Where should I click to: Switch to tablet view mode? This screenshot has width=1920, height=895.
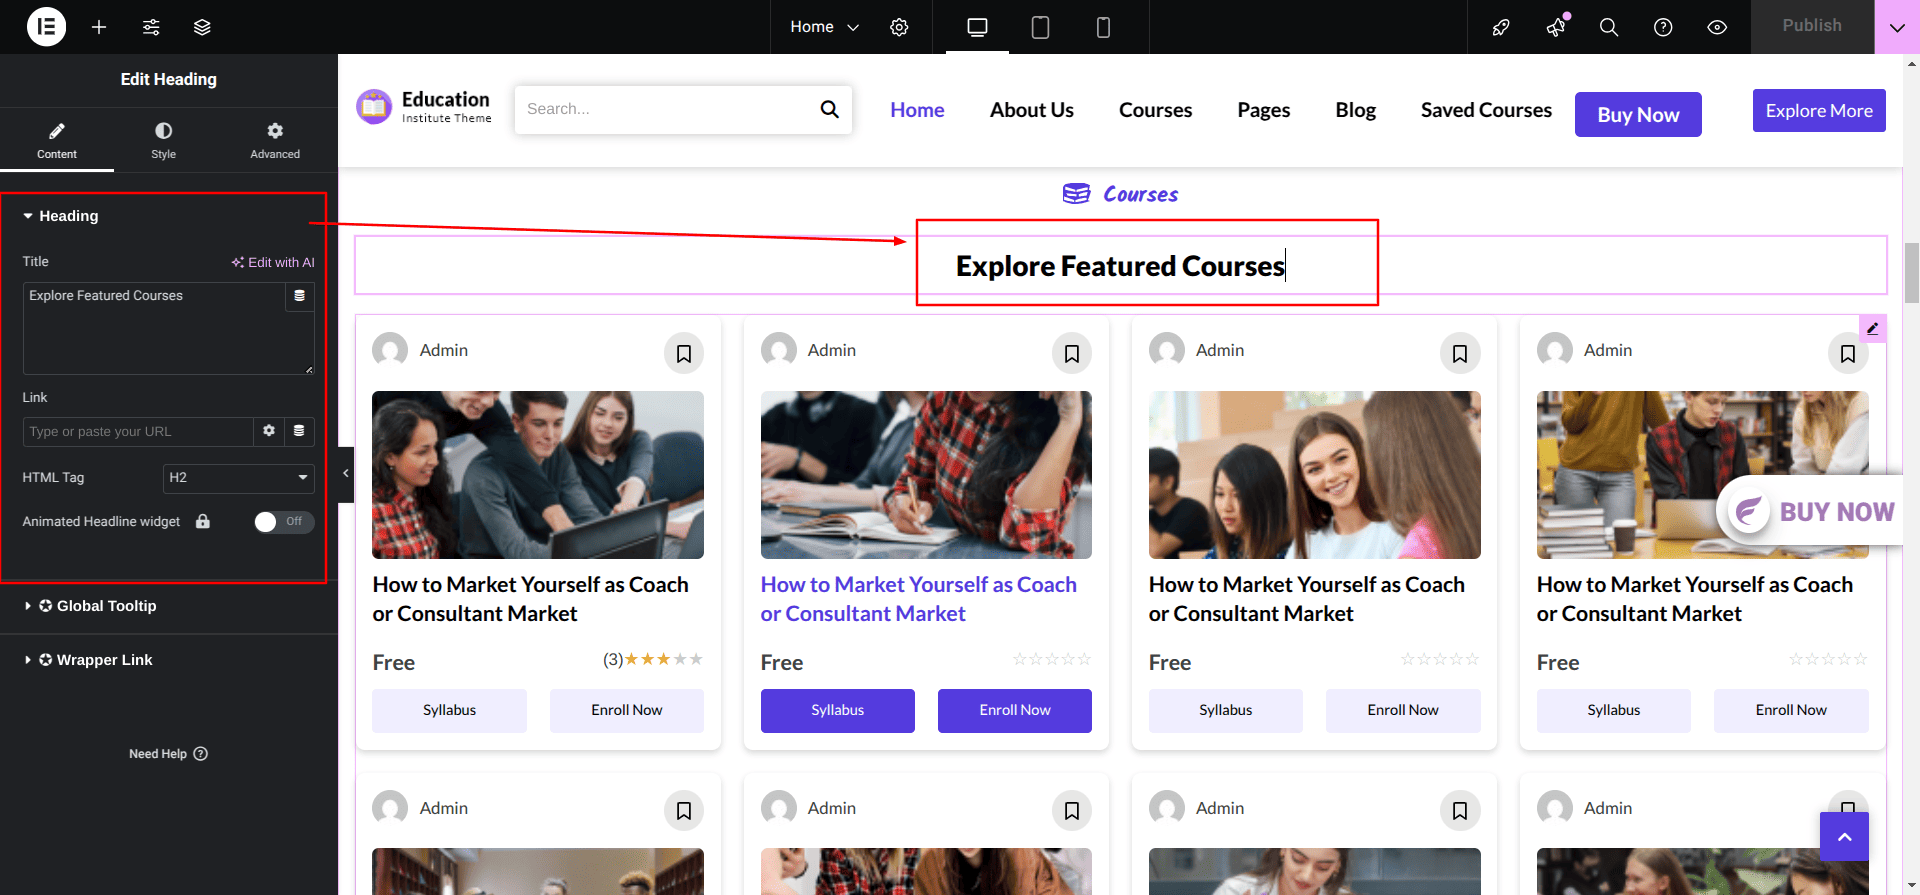1040,27
